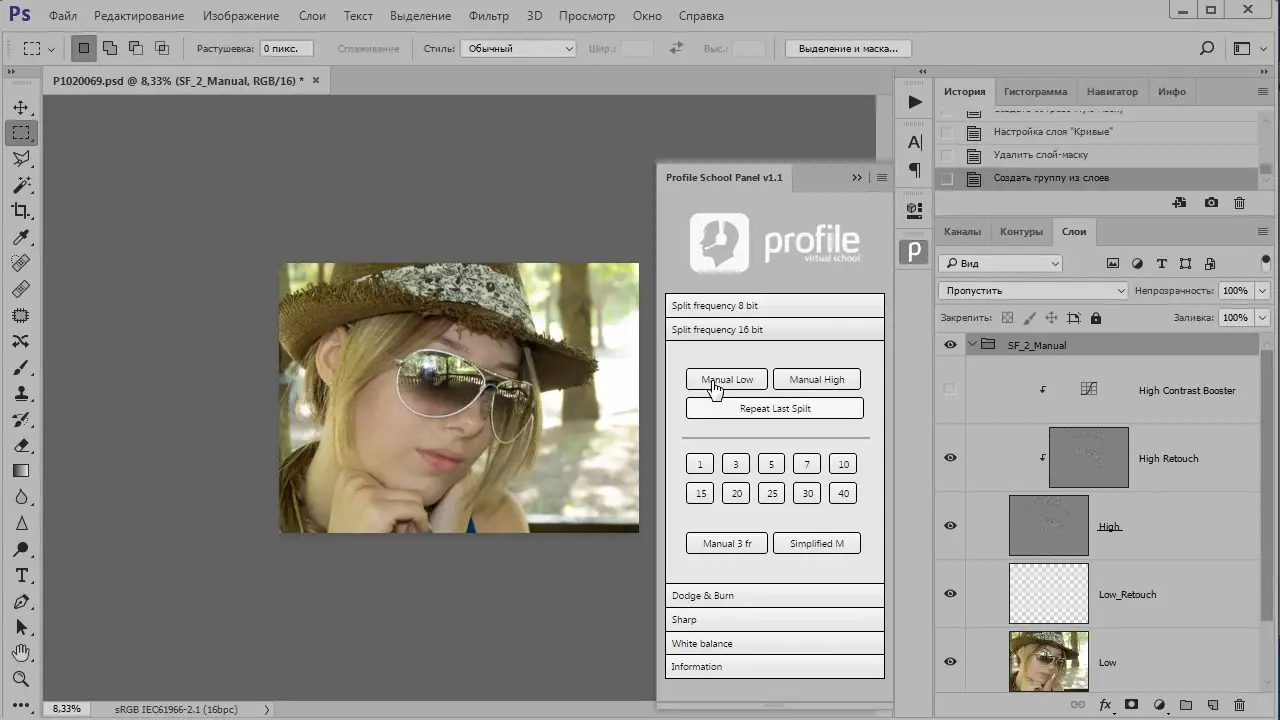
Task: Select the Eyedropper tool
Action: coord(21,237)
